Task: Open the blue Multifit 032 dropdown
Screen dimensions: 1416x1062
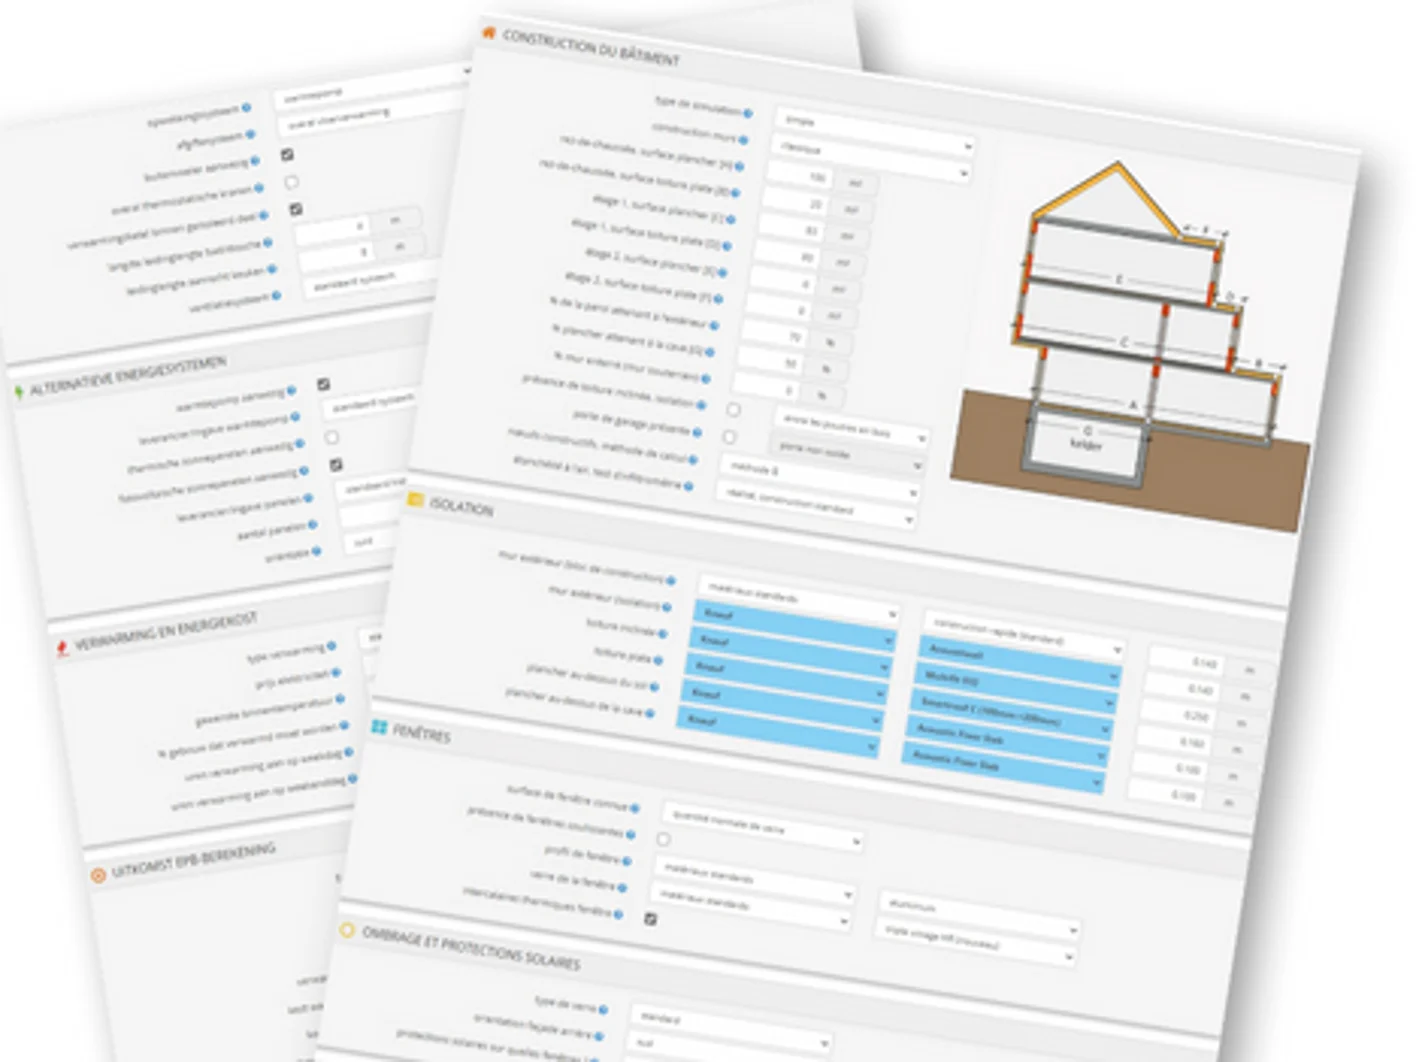Action: (x=1015, y=689)
